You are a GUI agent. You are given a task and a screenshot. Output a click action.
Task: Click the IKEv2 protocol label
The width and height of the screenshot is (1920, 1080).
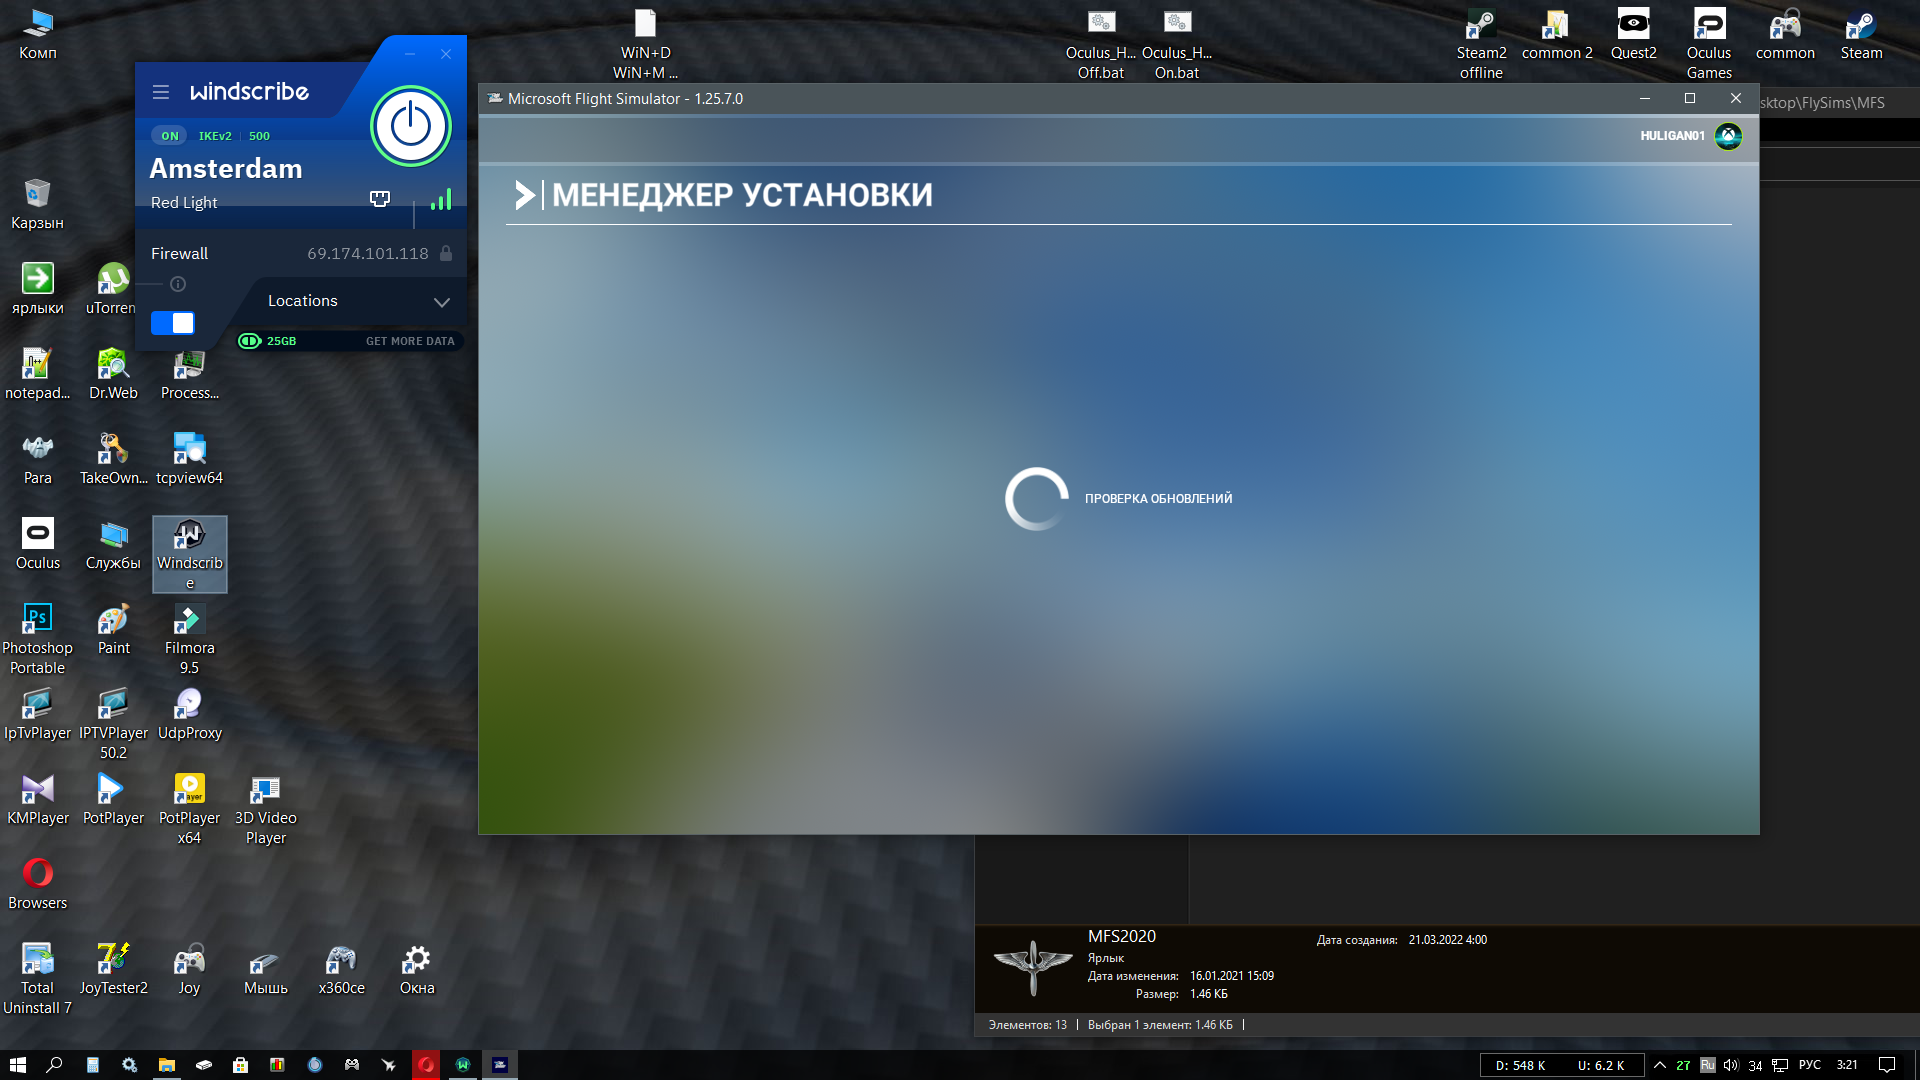click(x=215, y=136)
